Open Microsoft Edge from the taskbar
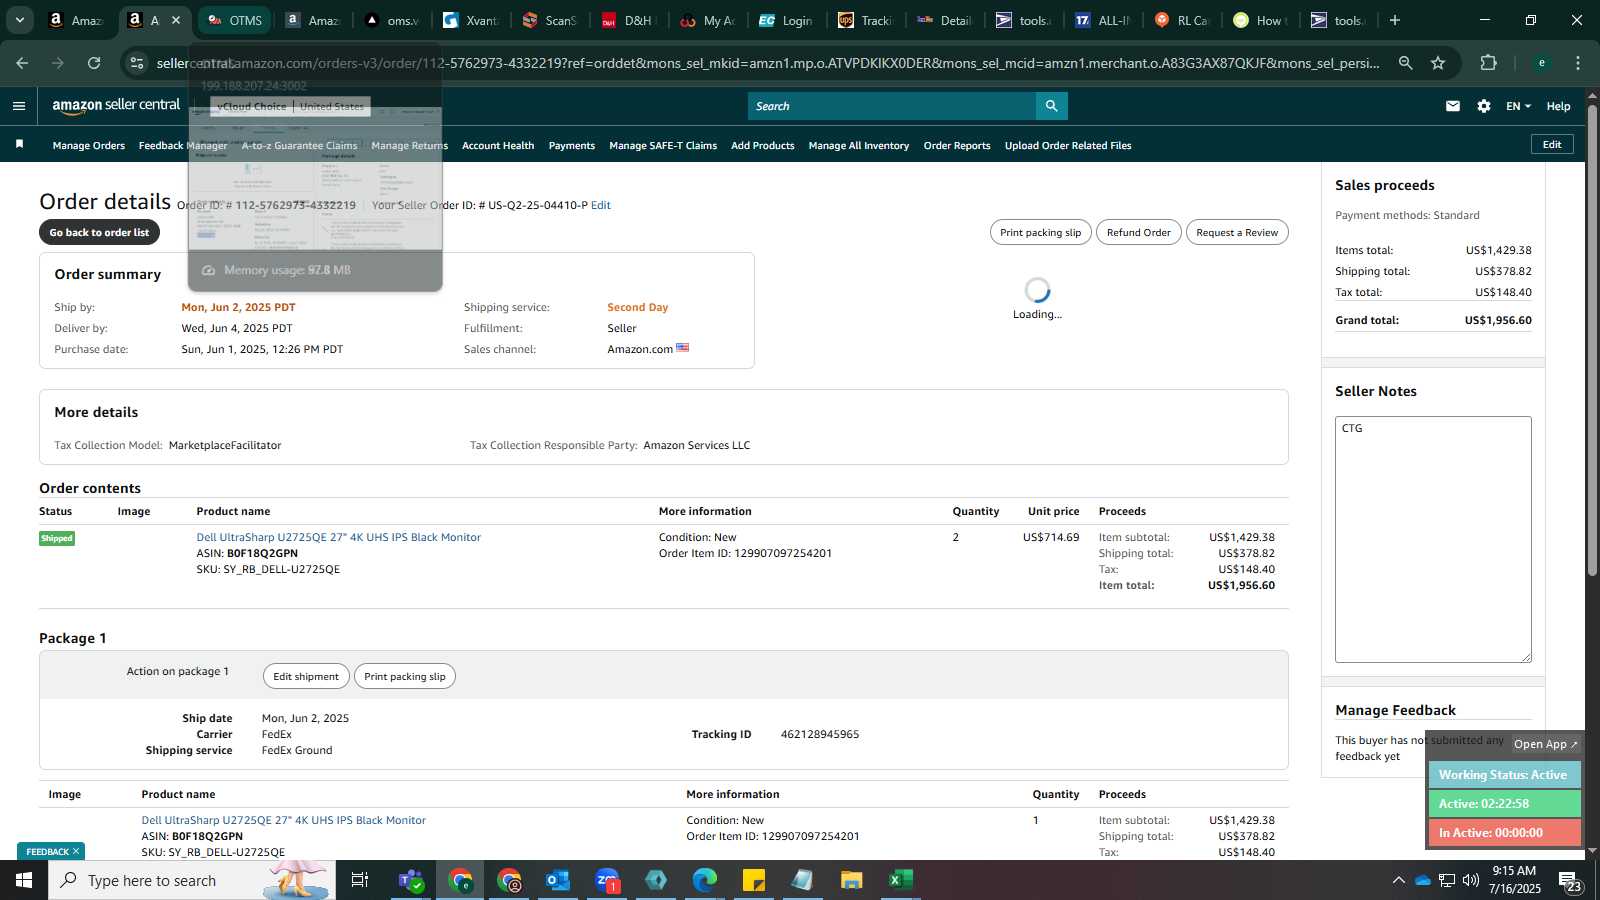1600x900 pixels. click(x=705, y=880)
